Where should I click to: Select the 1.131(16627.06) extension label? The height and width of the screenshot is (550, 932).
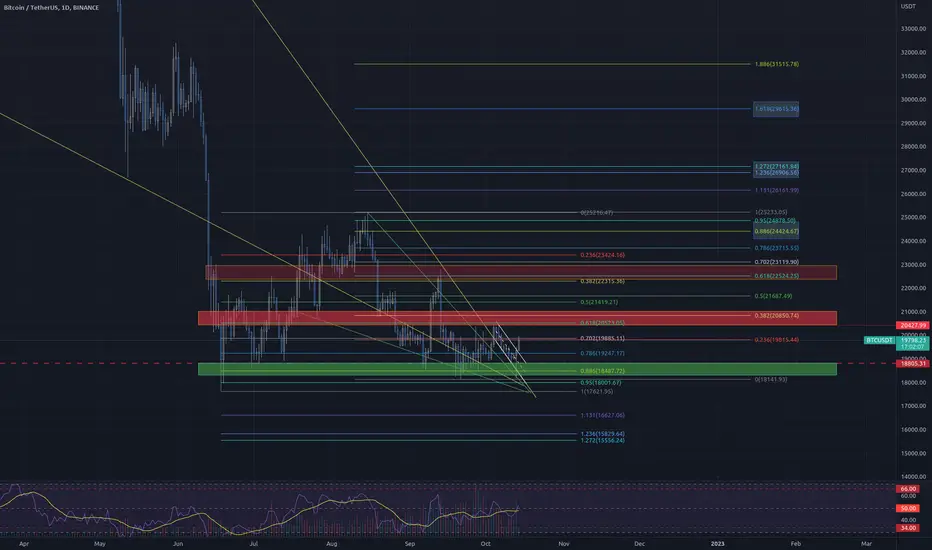(602, 416)
